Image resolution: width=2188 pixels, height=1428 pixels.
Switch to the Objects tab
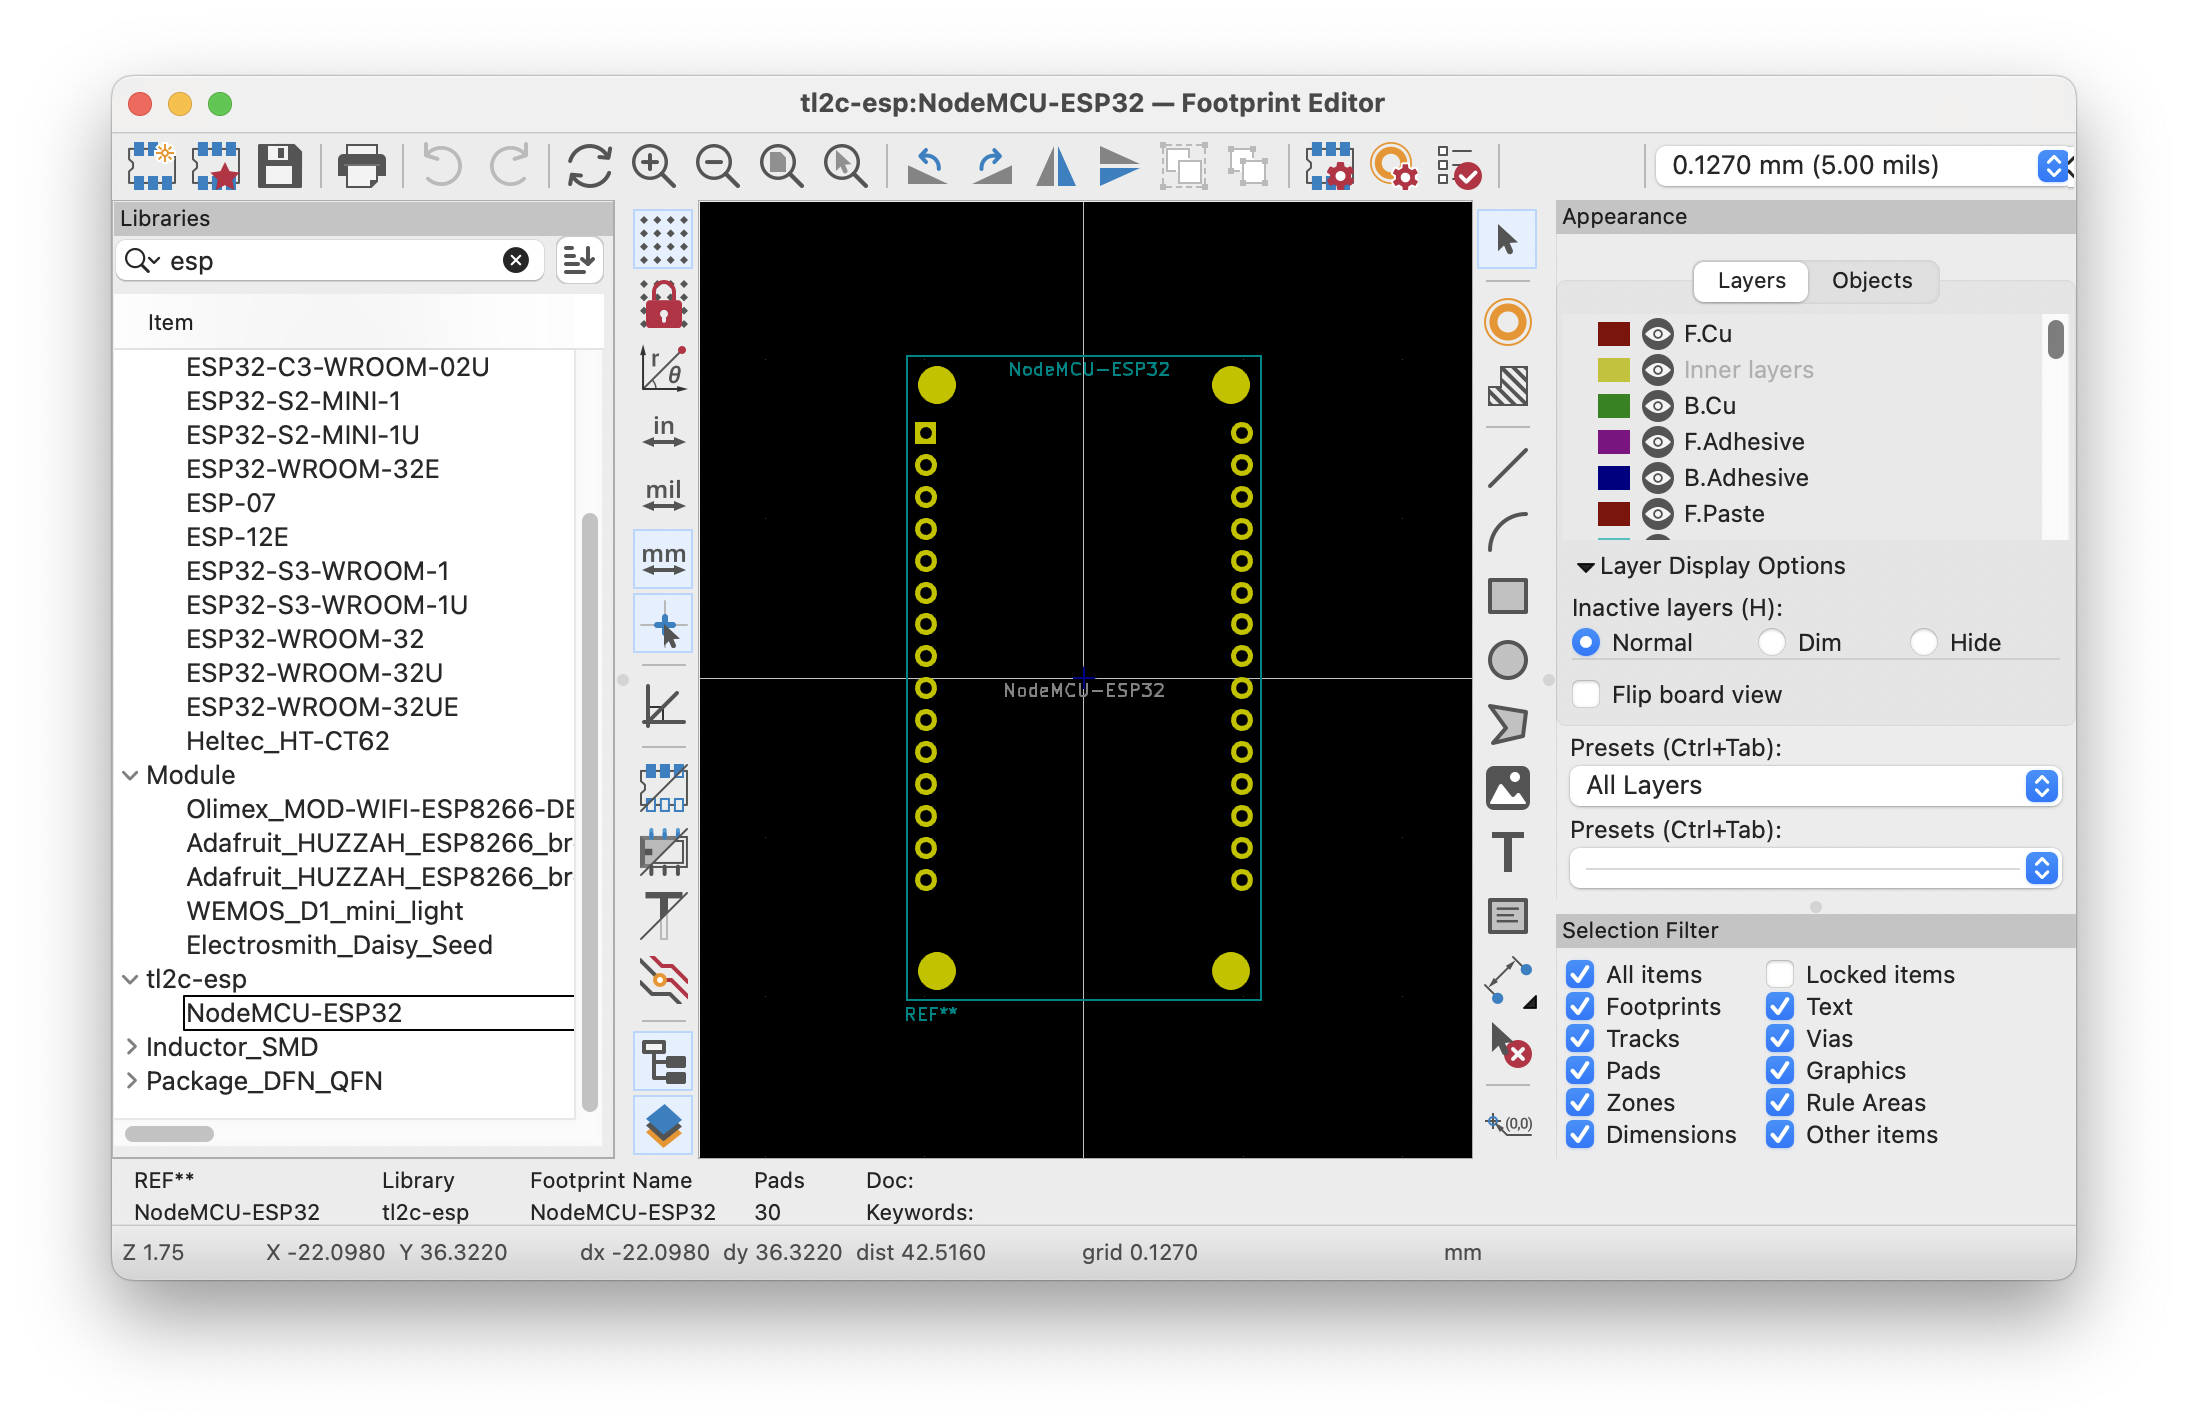[x=1871, y=281]
